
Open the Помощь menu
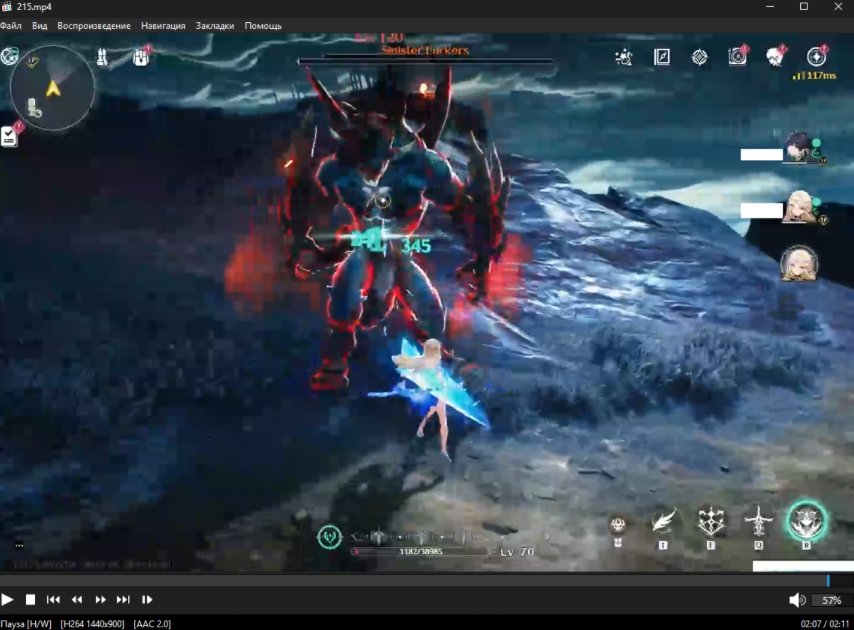(x=263, y=26)
